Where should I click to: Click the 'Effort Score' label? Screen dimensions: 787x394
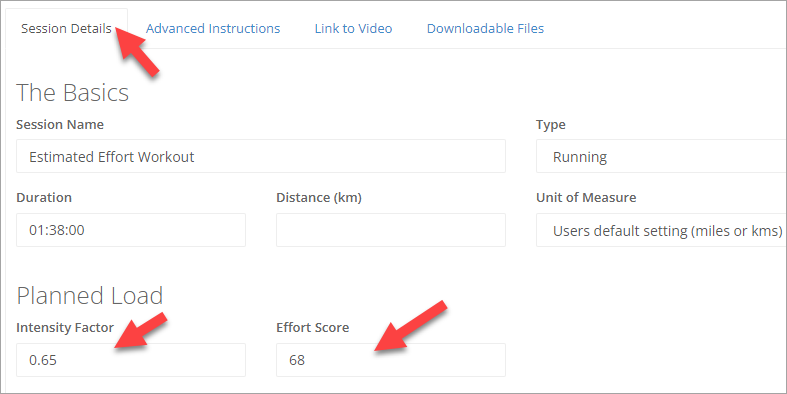click(x=313, y=327)
